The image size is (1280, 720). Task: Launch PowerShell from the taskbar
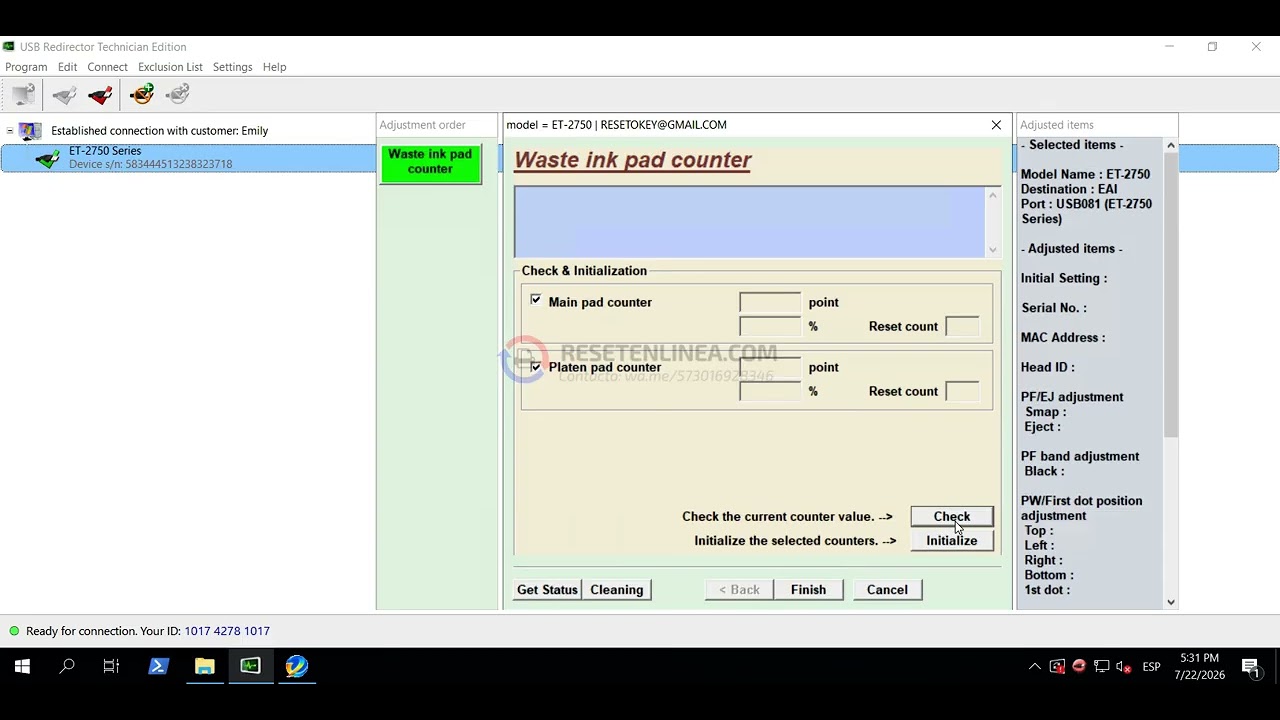click(158, 666)
